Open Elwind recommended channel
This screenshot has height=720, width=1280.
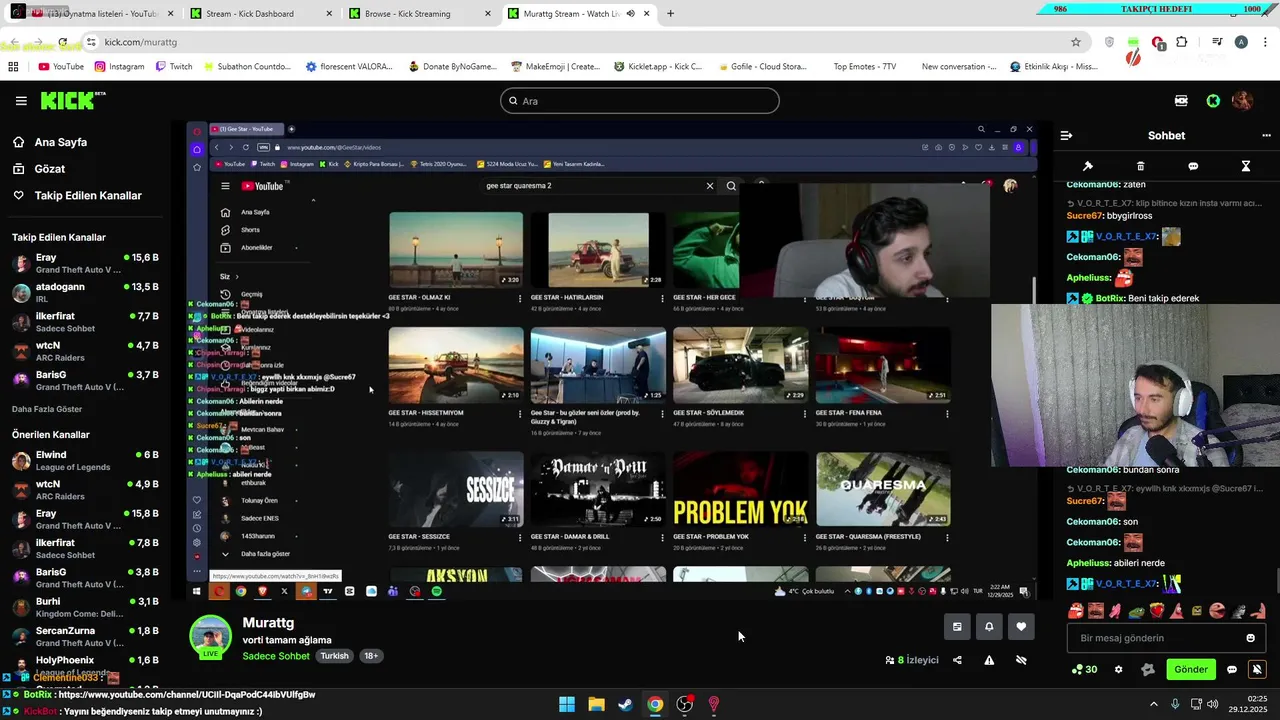85,460
